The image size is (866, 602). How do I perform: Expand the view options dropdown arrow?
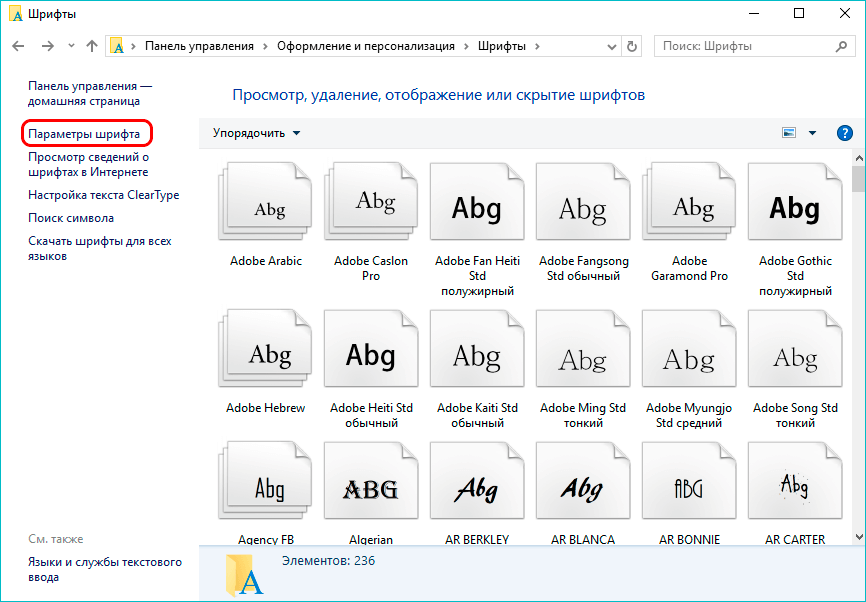coord(812,133)
